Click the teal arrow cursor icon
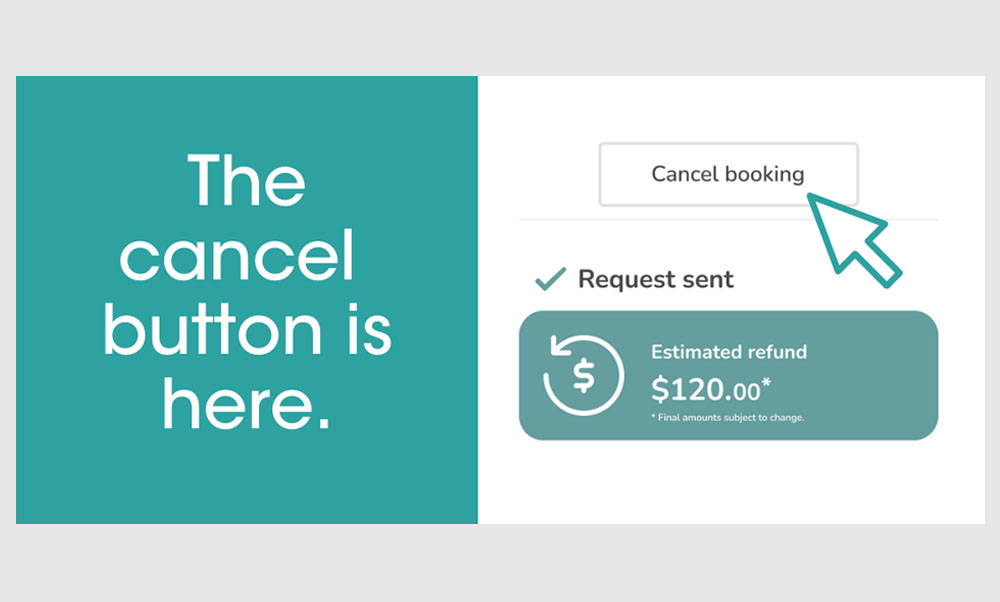The width and height of the screenshot is (1000, 602). tap(853, 240)
